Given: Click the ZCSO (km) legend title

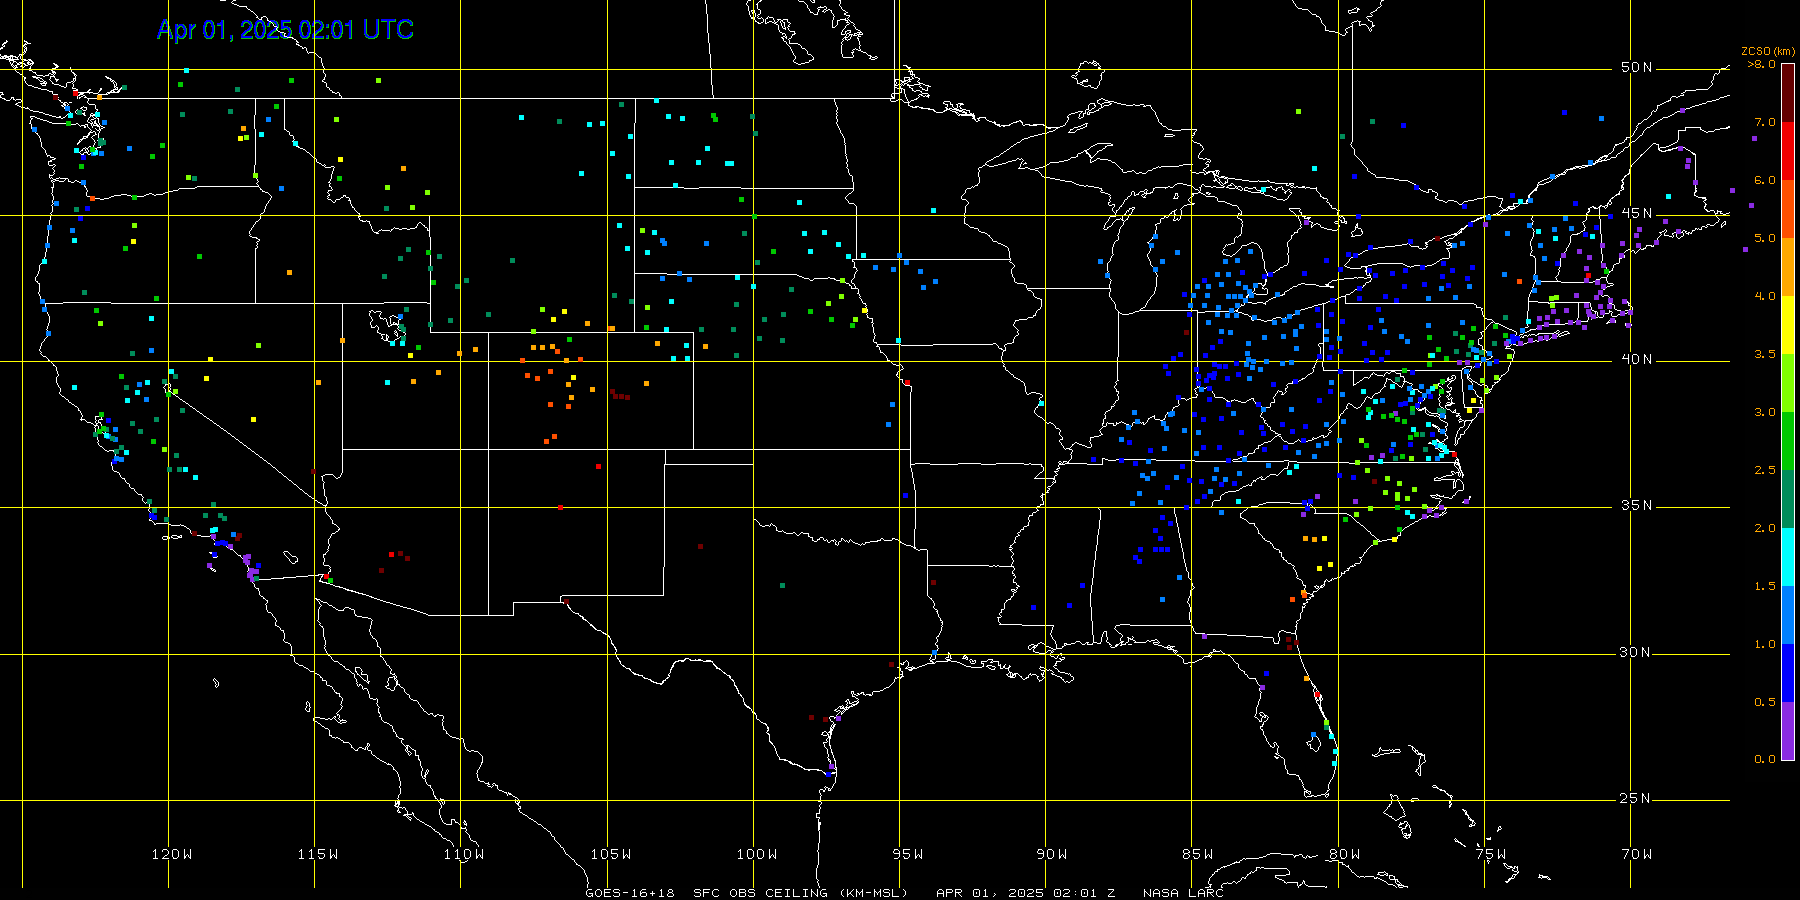Looking at the screenshot, I should (1768, 52).
